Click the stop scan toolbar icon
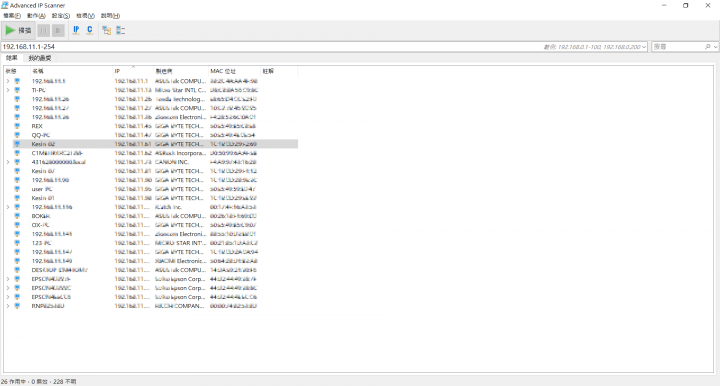The height and width of the screenshot is (386, 720). coord(58,30)
